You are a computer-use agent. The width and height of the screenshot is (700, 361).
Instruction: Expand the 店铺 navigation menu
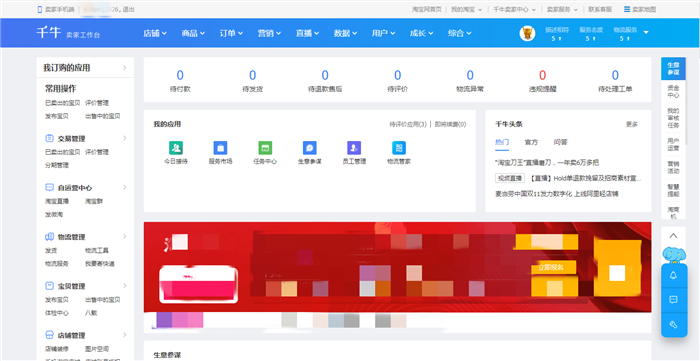point(155,33)
